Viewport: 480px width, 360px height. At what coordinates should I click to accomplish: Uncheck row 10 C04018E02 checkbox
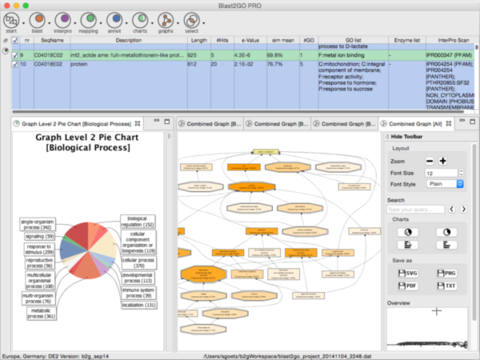pyautogui.click(x=15, y=64)
